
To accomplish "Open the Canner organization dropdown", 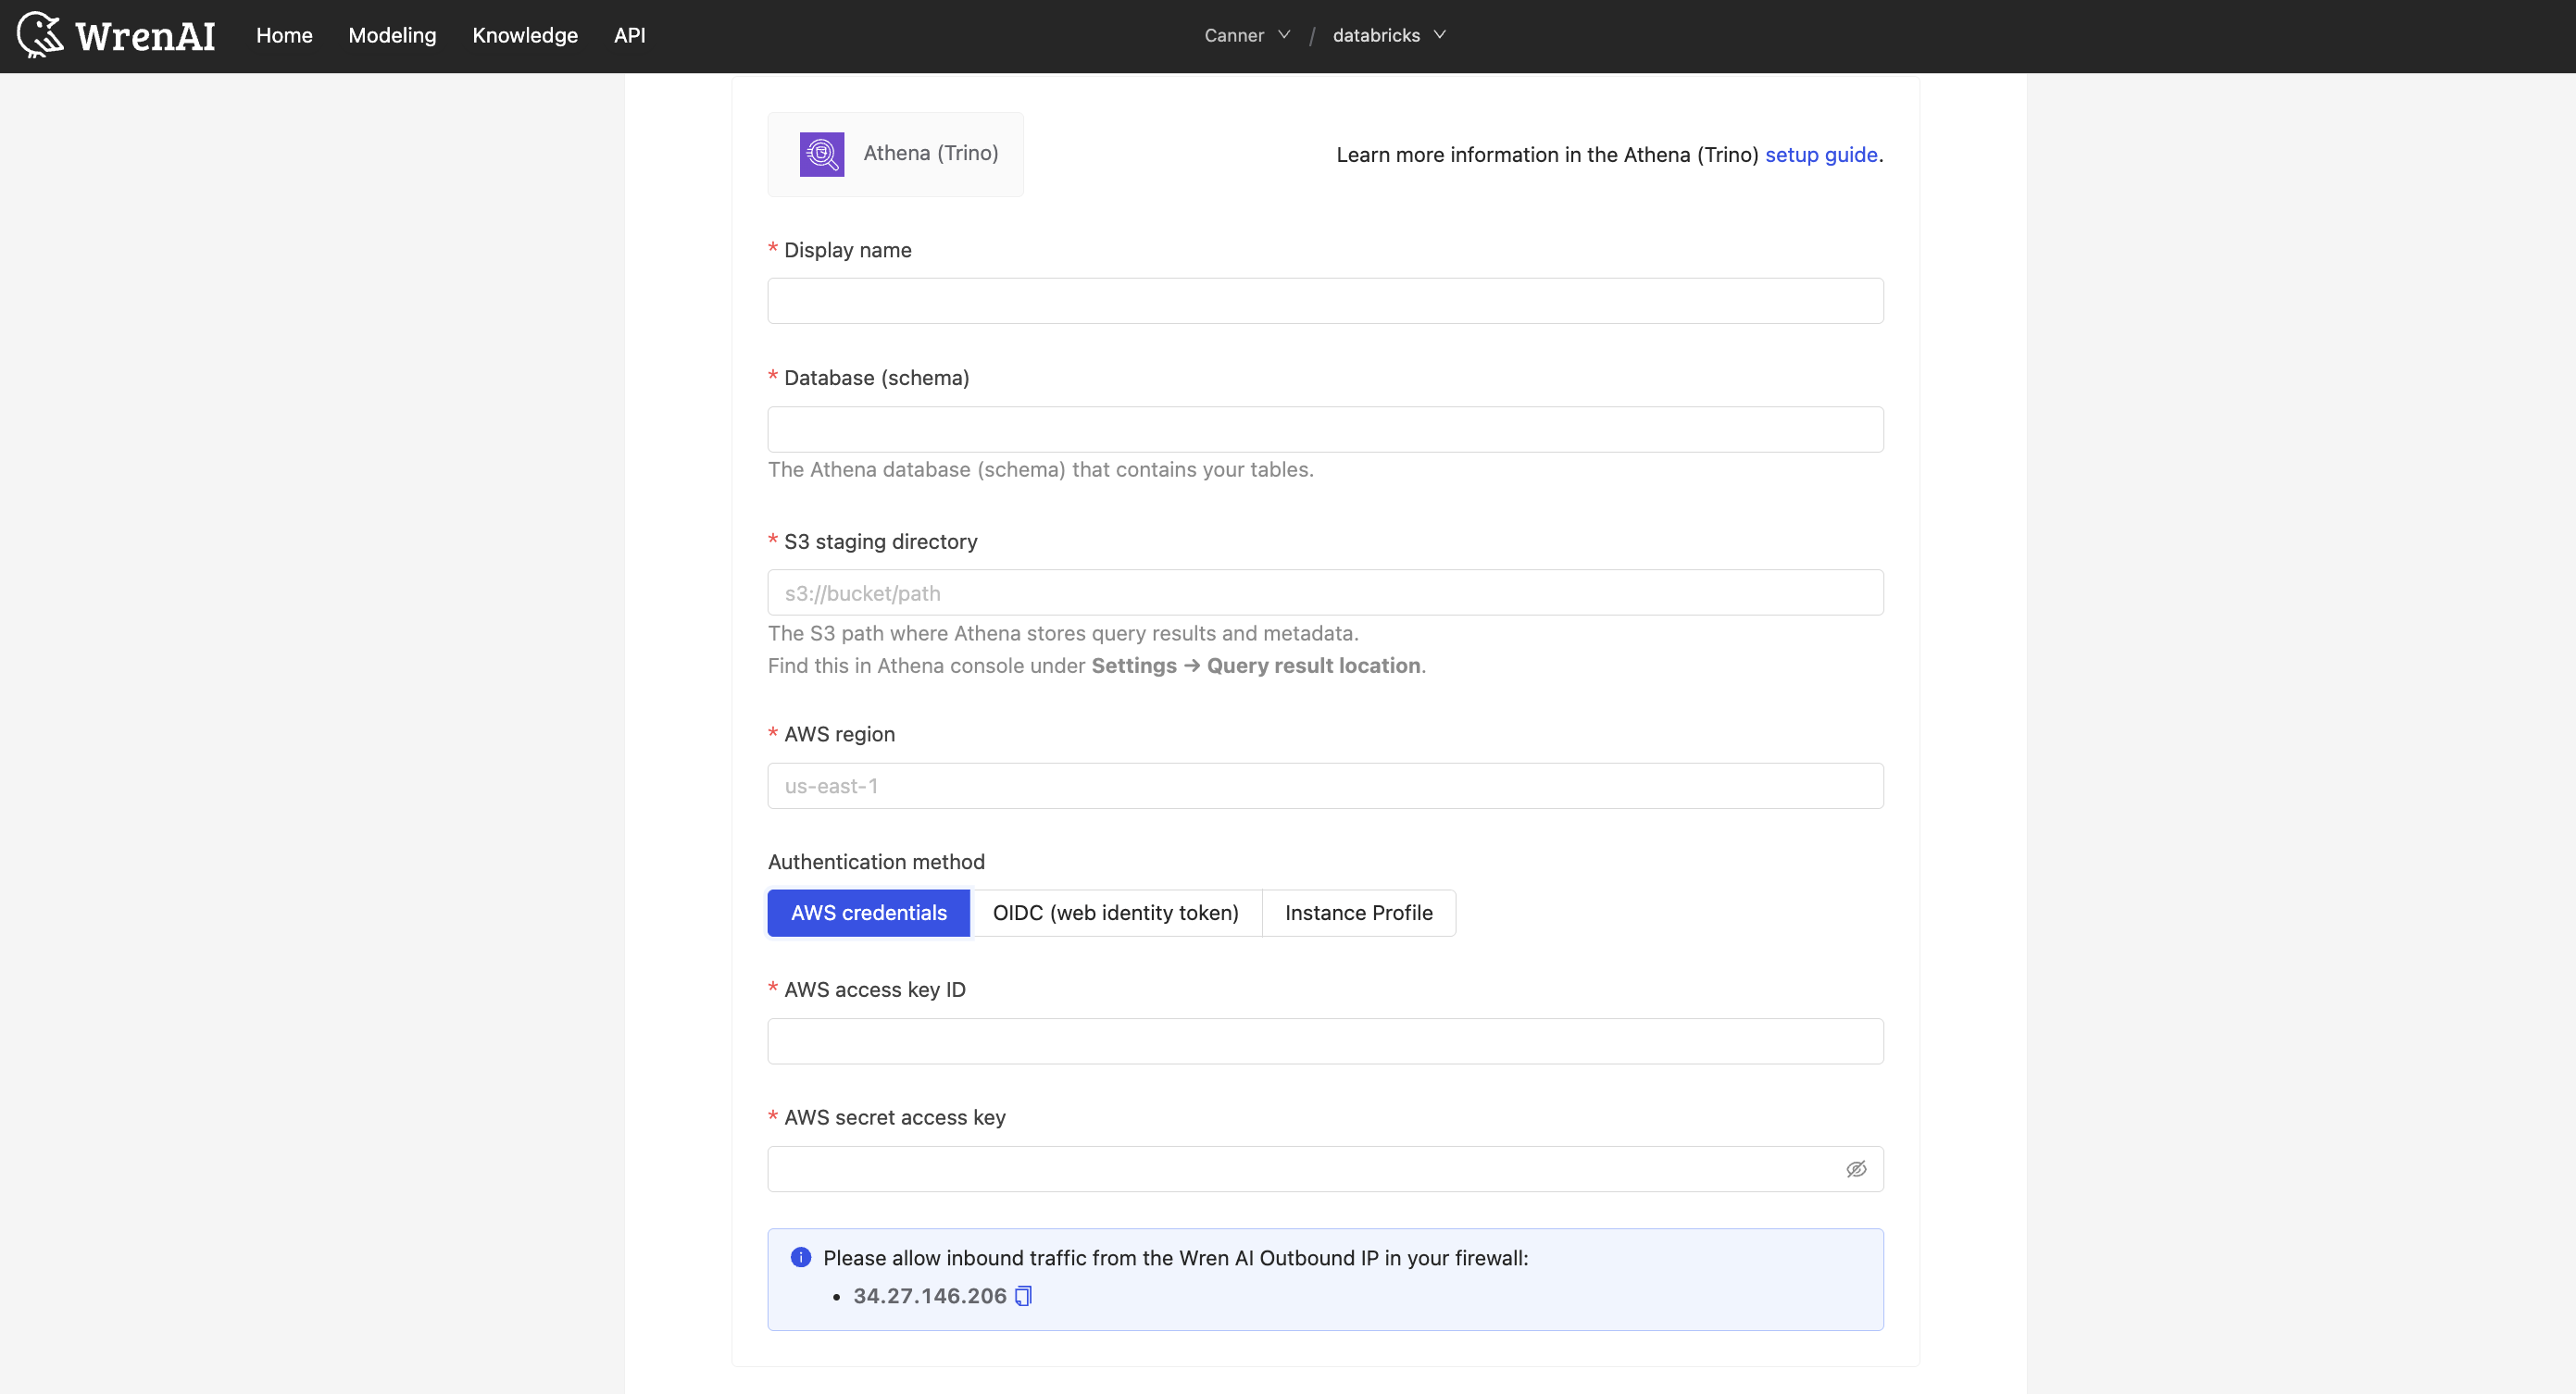I will pos(1234,35).
